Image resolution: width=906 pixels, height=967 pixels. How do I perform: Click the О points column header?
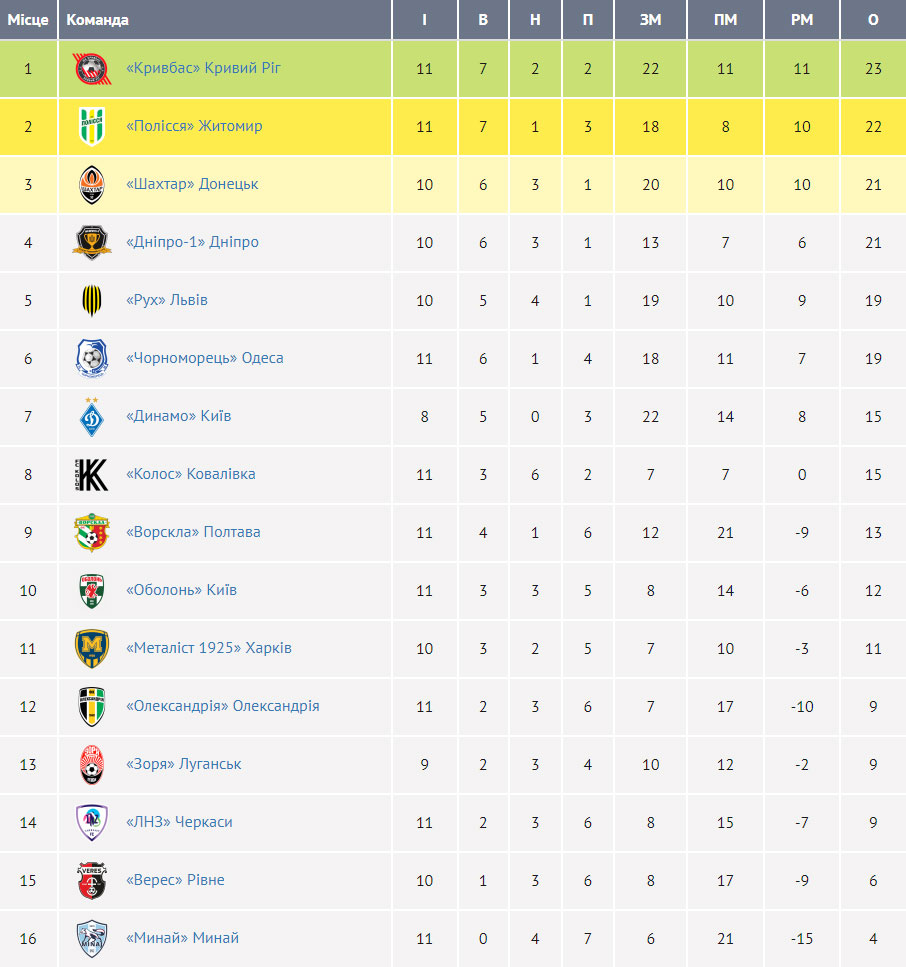[873, 20]
